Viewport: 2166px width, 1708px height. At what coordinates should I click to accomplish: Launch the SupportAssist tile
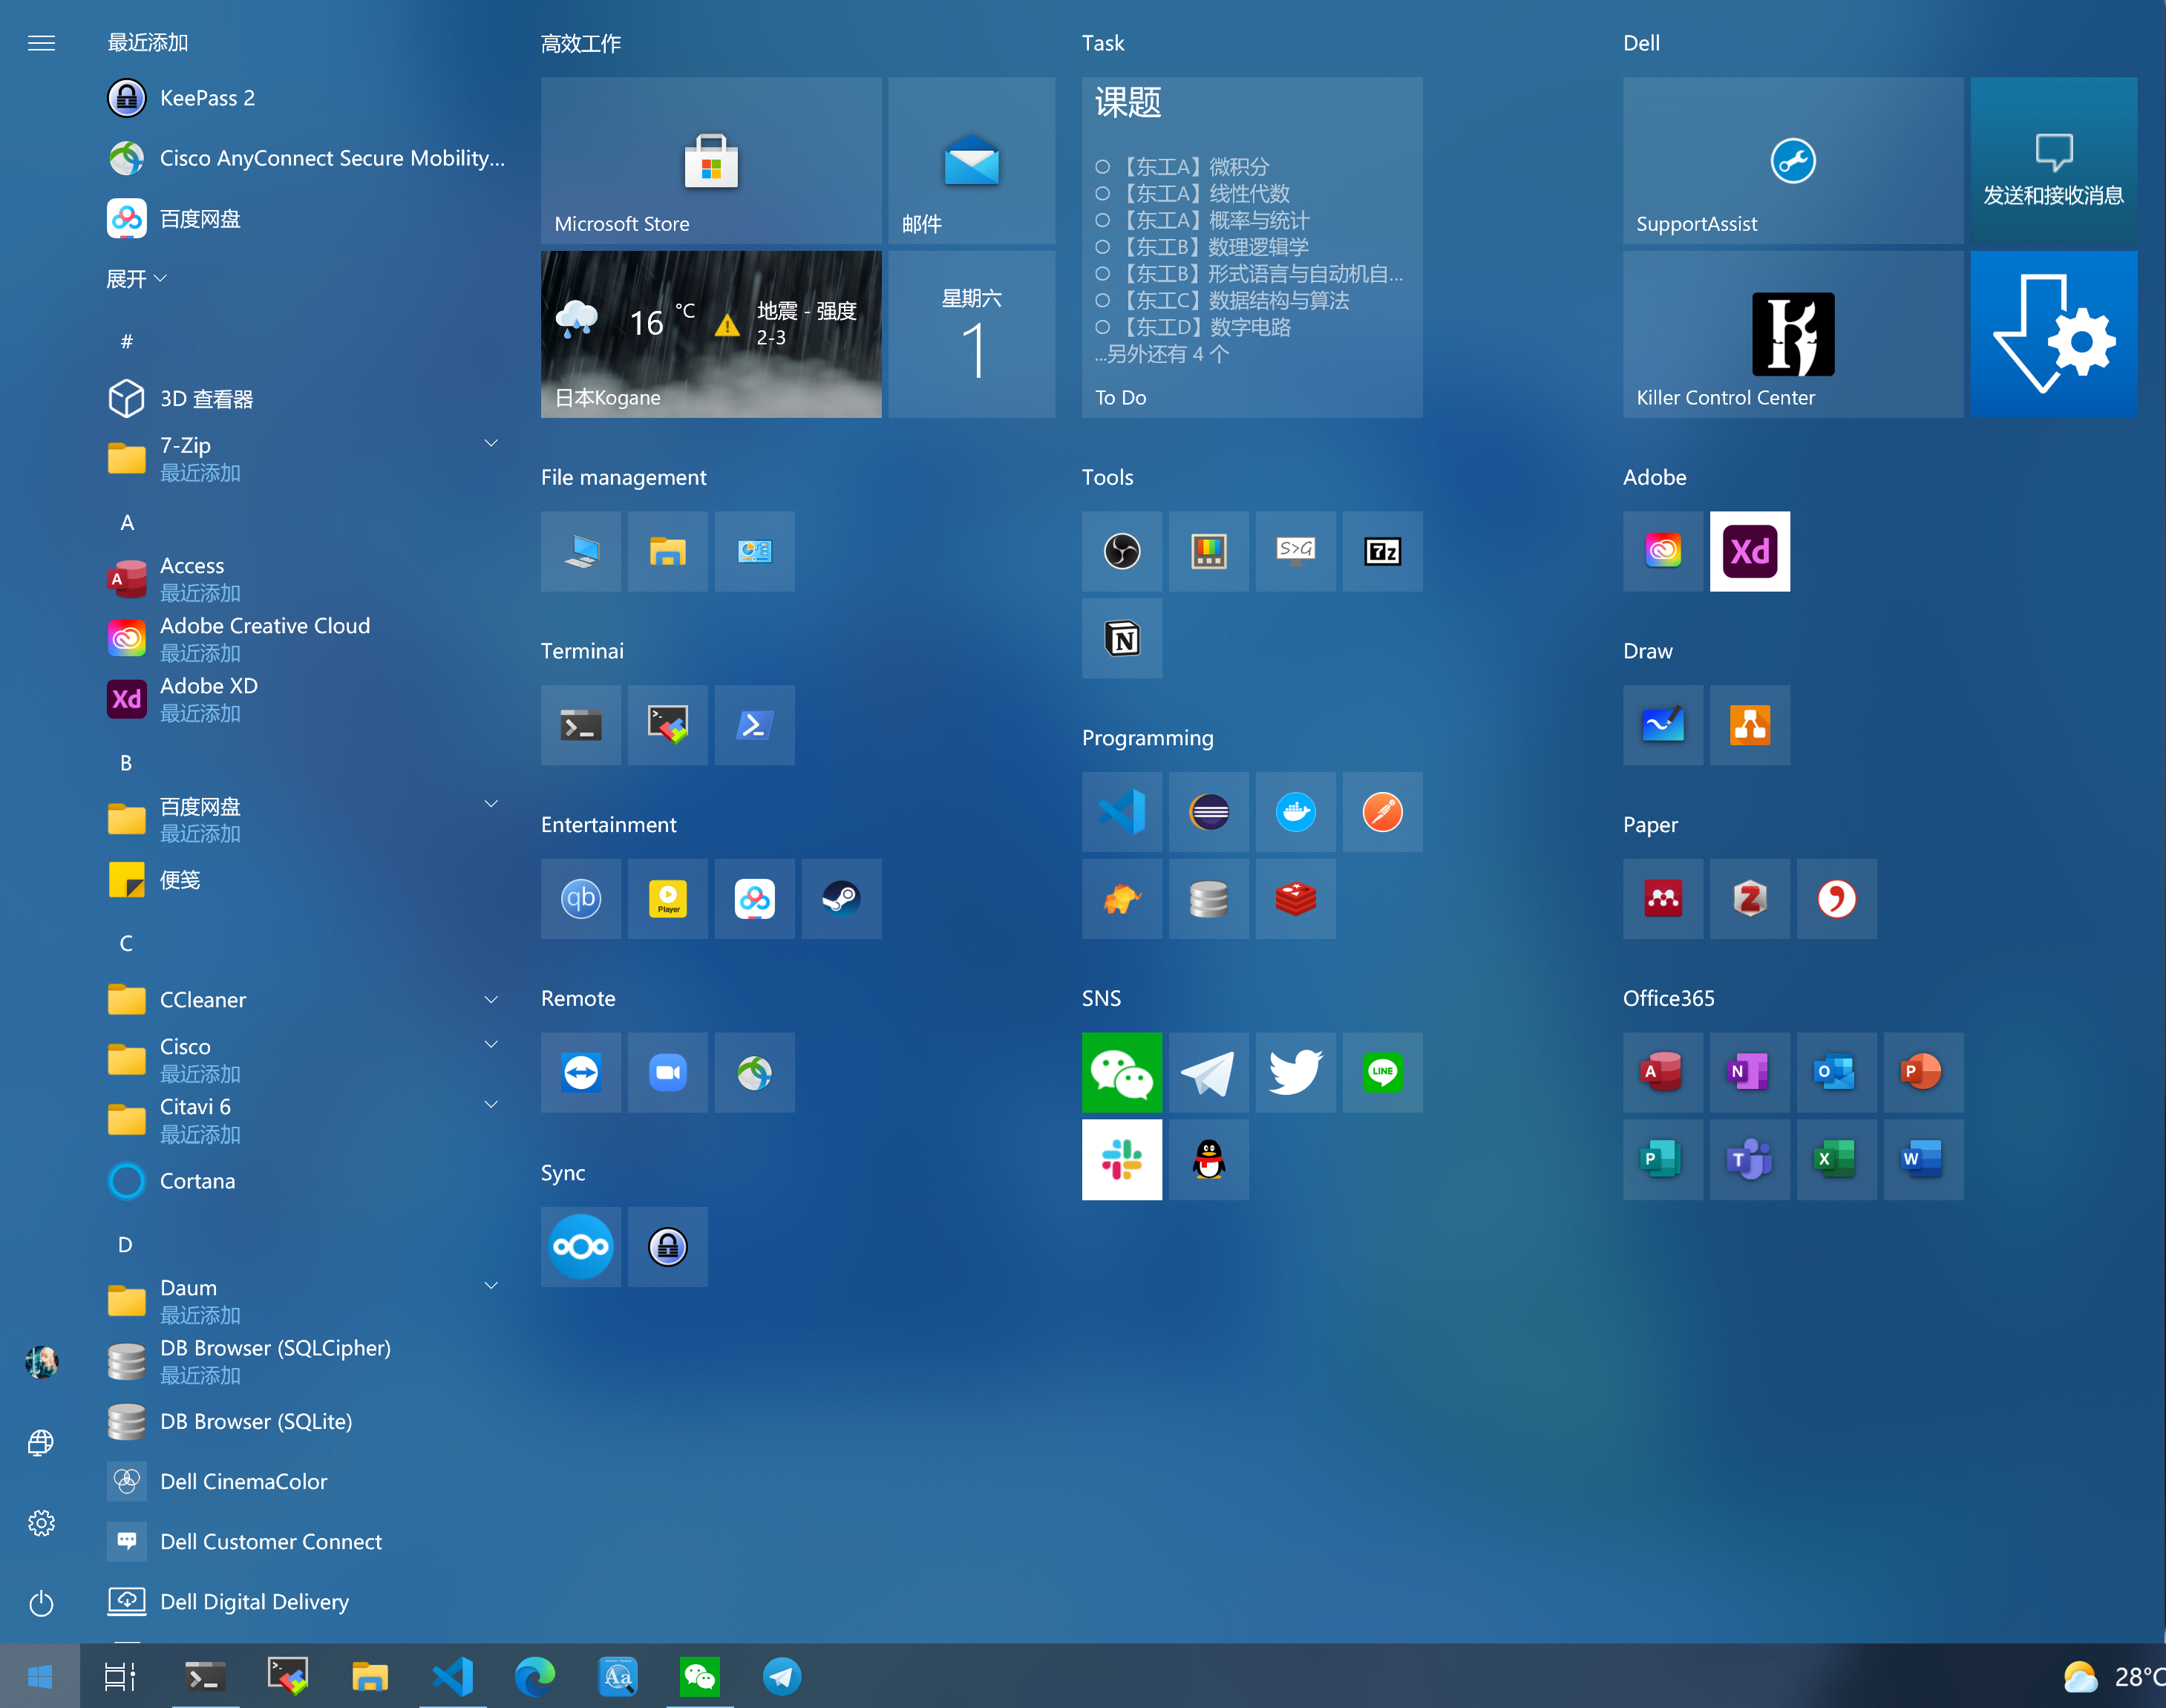1793,160
